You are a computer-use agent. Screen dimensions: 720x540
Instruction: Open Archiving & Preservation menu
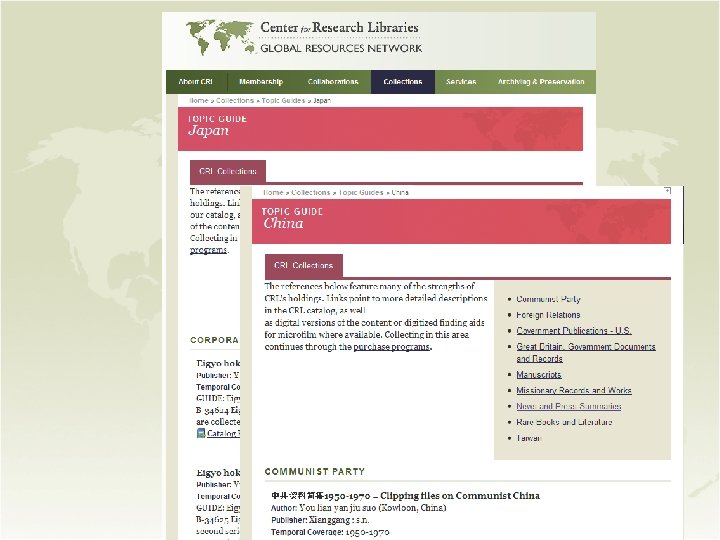(x=541, y=82)
